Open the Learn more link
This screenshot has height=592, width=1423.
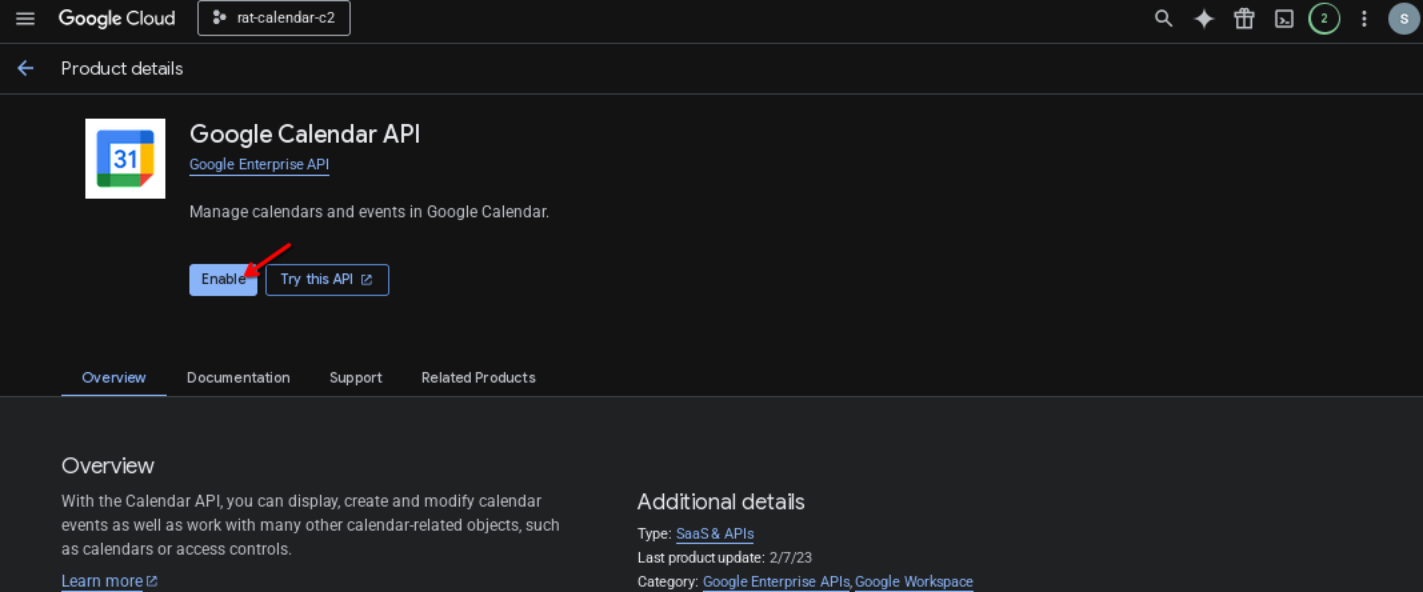click(109, 581)
